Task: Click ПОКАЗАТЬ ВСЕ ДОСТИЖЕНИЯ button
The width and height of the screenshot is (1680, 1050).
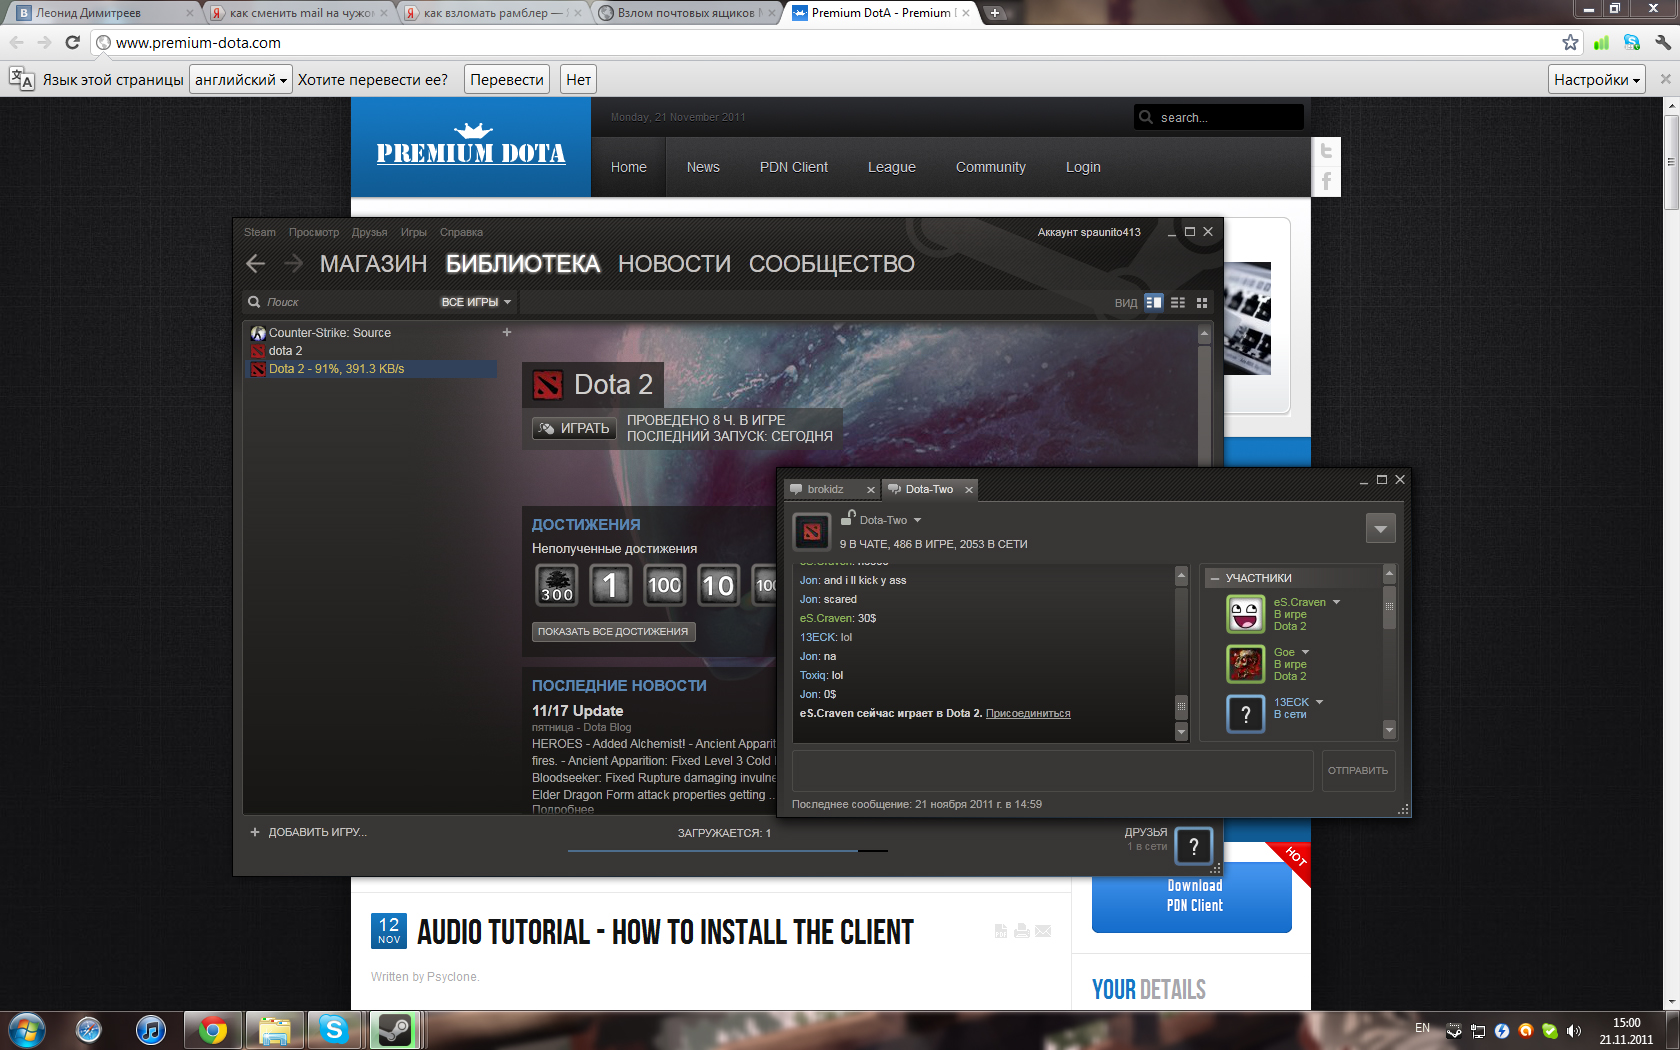Action: pos(613,632)
